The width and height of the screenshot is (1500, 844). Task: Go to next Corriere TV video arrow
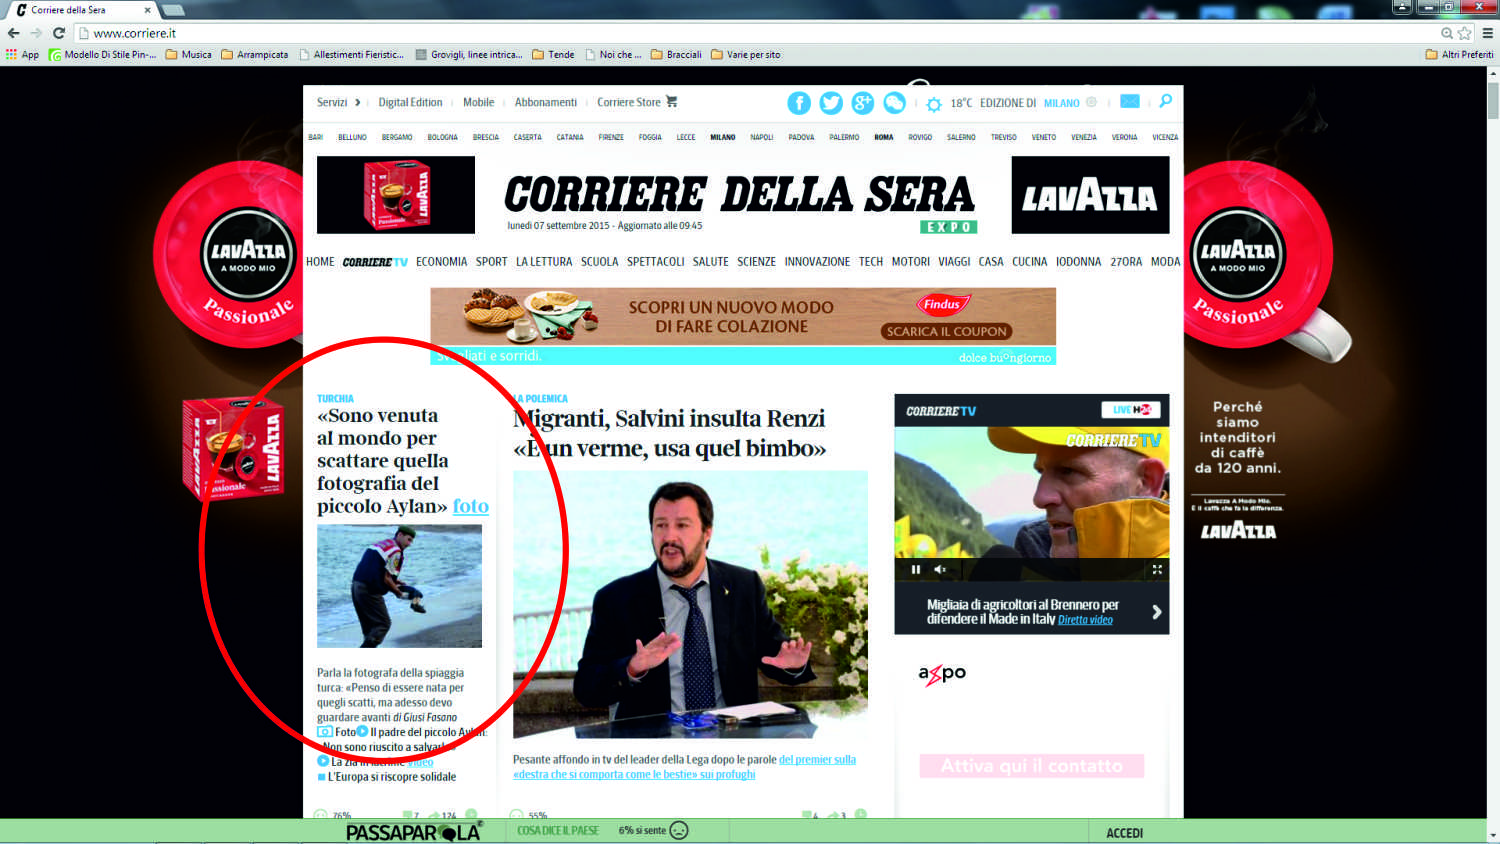pos(1157,612)
